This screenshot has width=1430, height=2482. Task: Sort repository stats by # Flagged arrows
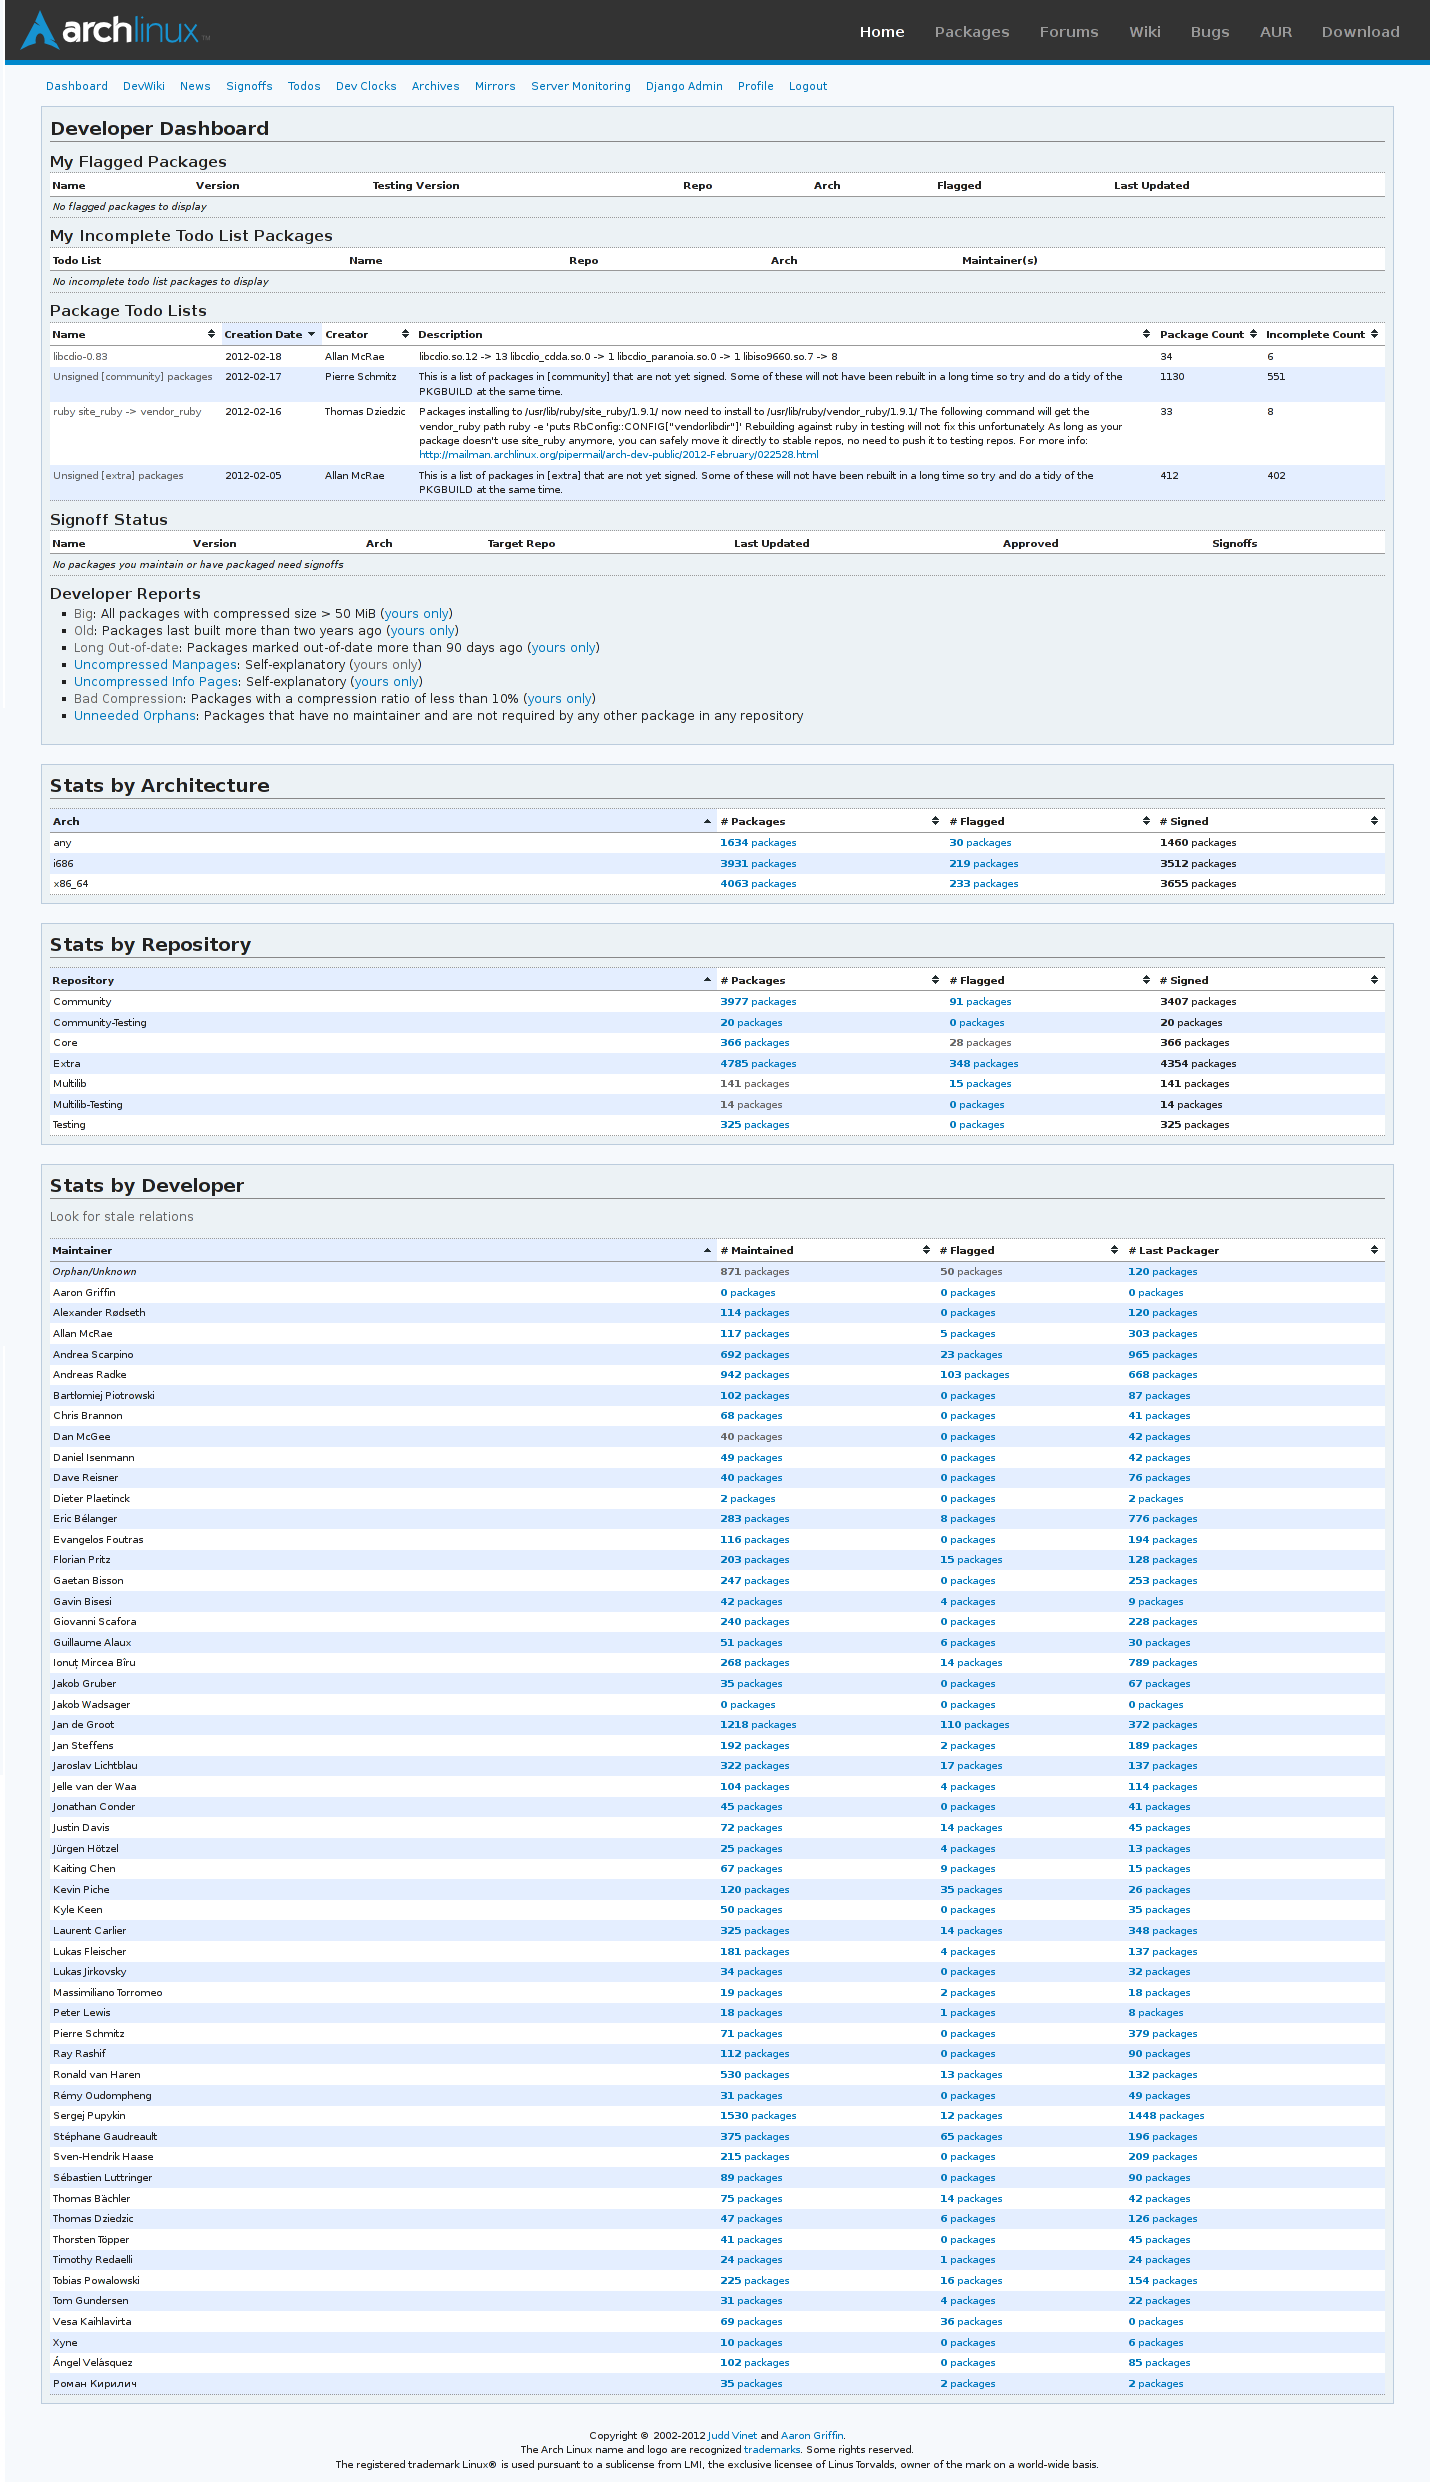point(1146,980)
